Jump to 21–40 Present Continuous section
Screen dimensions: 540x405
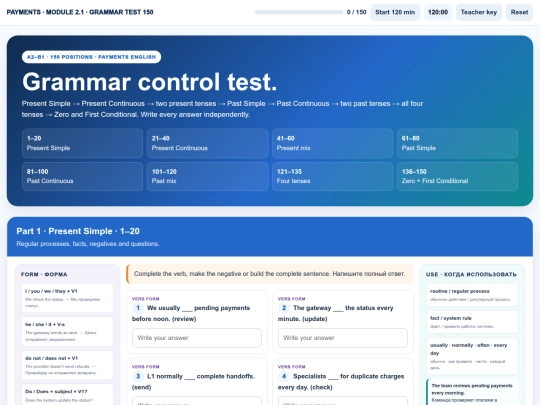coord(207,143)
